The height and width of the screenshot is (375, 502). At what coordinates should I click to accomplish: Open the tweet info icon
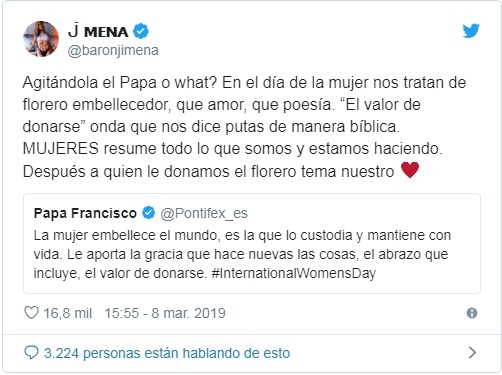(x=472, y=313)
